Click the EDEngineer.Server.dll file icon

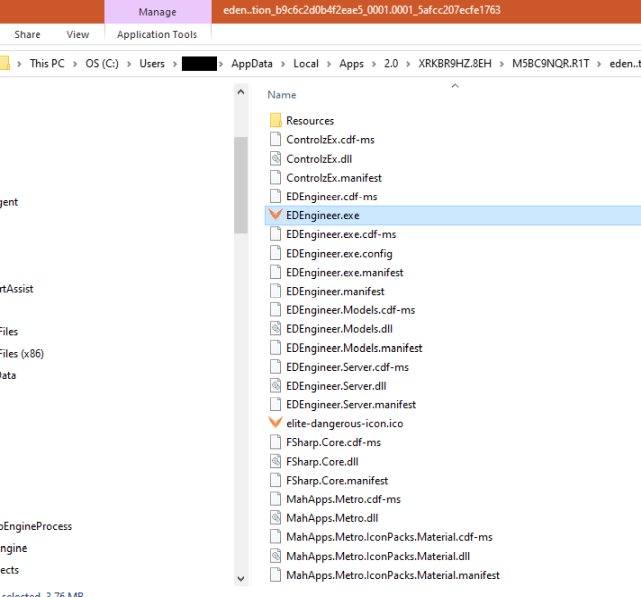click(x=276, y=385)
